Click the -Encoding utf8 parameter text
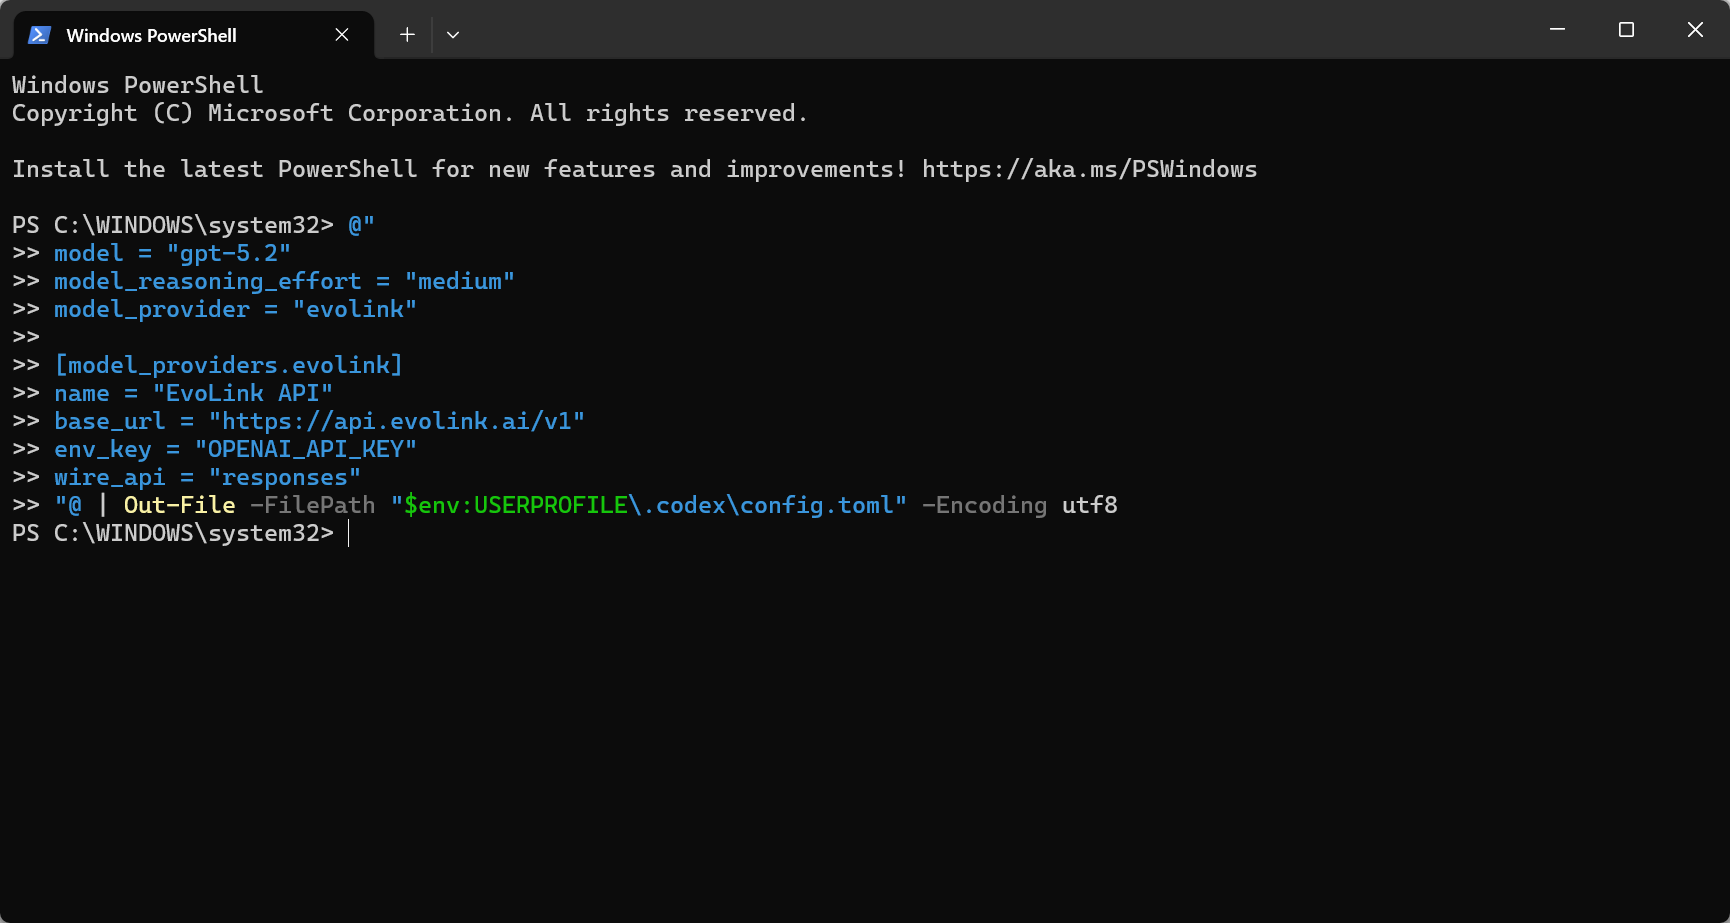 coord(1021,505)
